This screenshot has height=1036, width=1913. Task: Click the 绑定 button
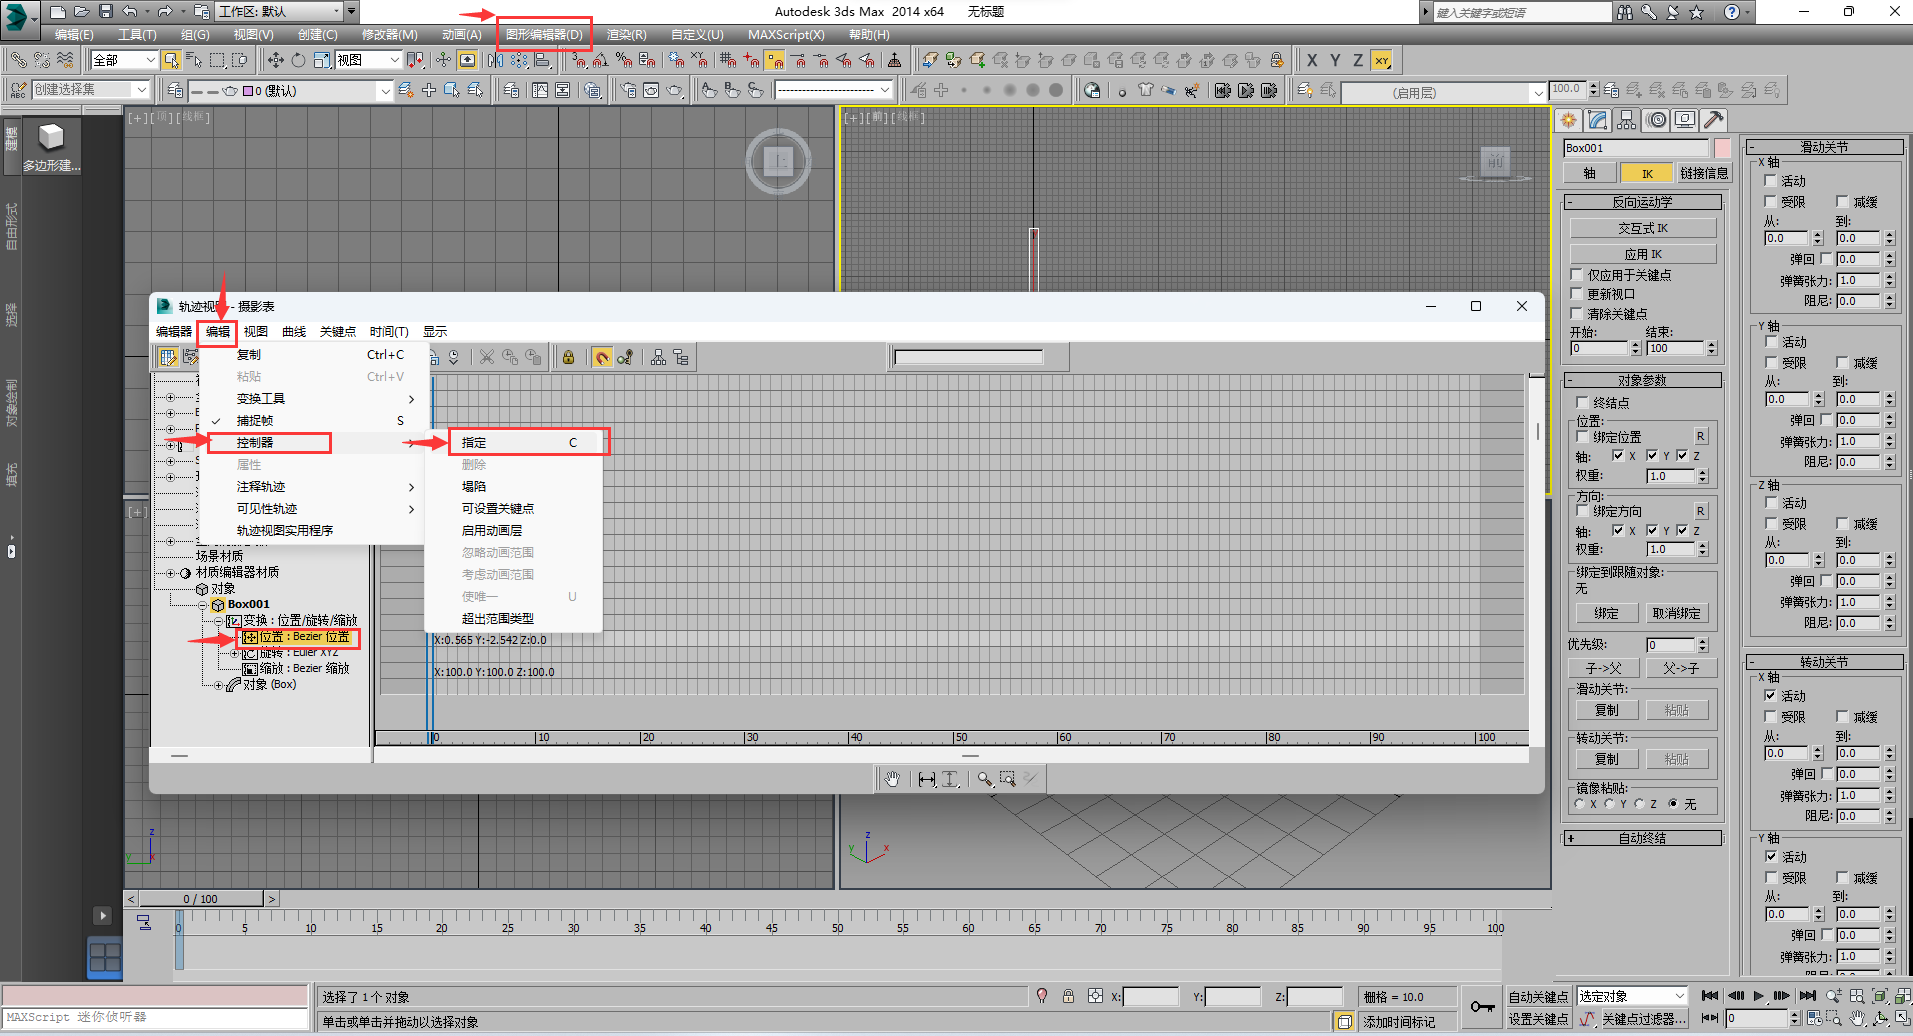pyautogui.click(x=1606, y=613)
